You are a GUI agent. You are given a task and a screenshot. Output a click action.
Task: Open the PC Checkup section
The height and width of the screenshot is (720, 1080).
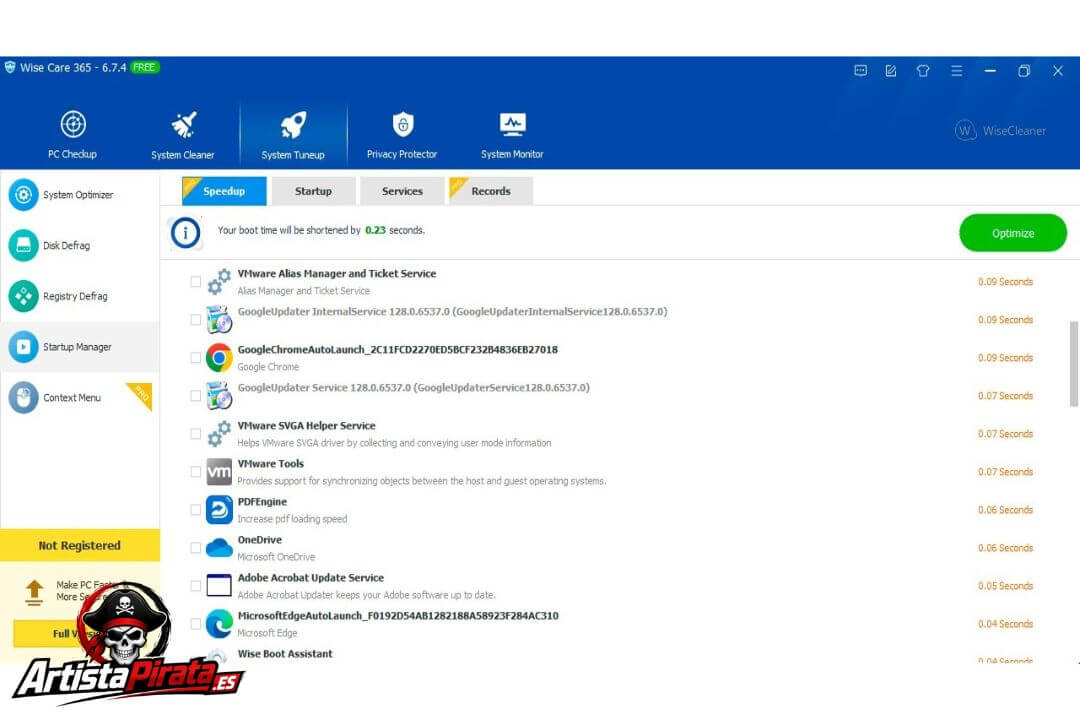click(x=72, y=135)
